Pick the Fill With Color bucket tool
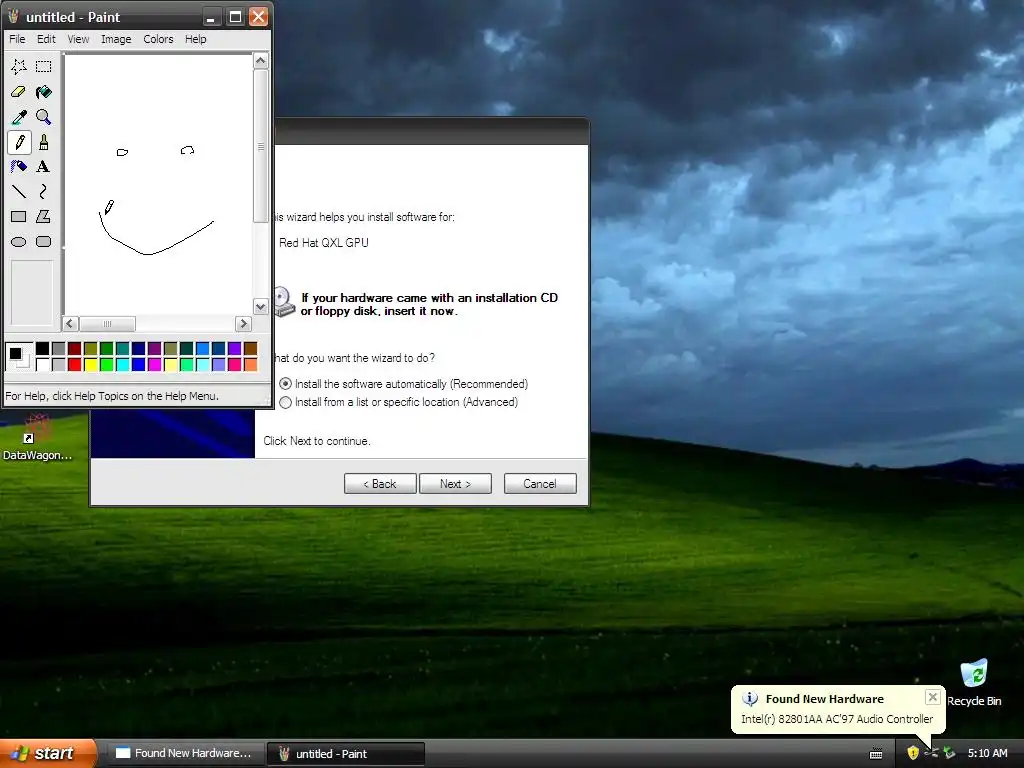This screenshot has height=768, width=1024. [44, 92]
